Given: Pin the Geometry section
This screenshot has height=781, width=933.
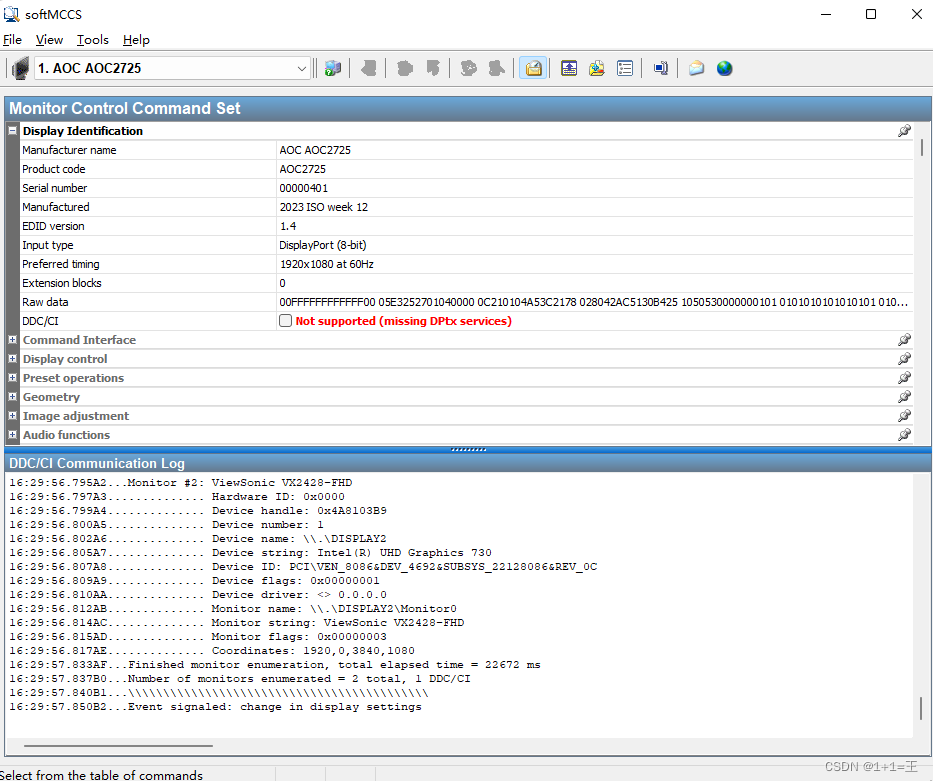Looking at the screenshot, I should pos(904,397).
